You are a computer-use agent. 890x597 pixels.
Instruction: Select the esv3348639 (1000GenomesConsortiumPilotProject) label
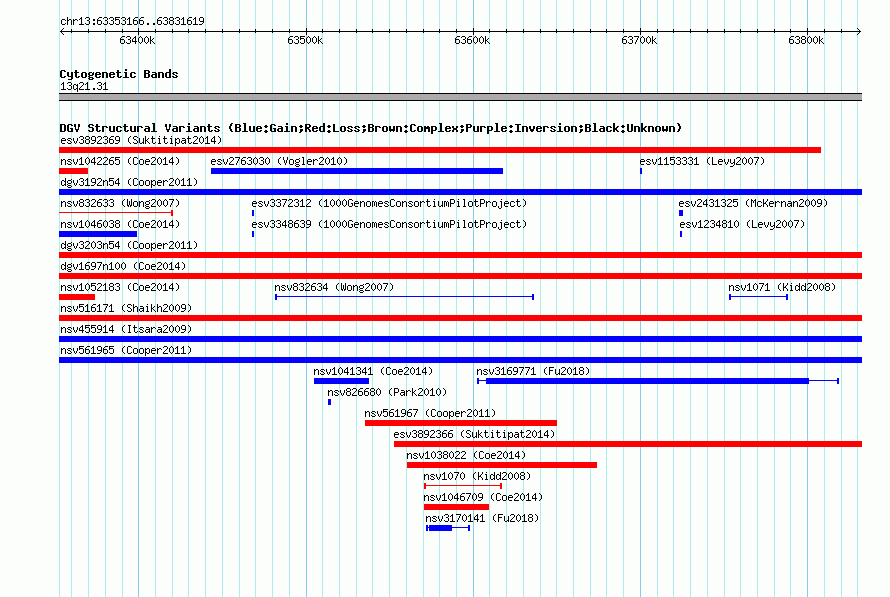click(x=389, y=224)
